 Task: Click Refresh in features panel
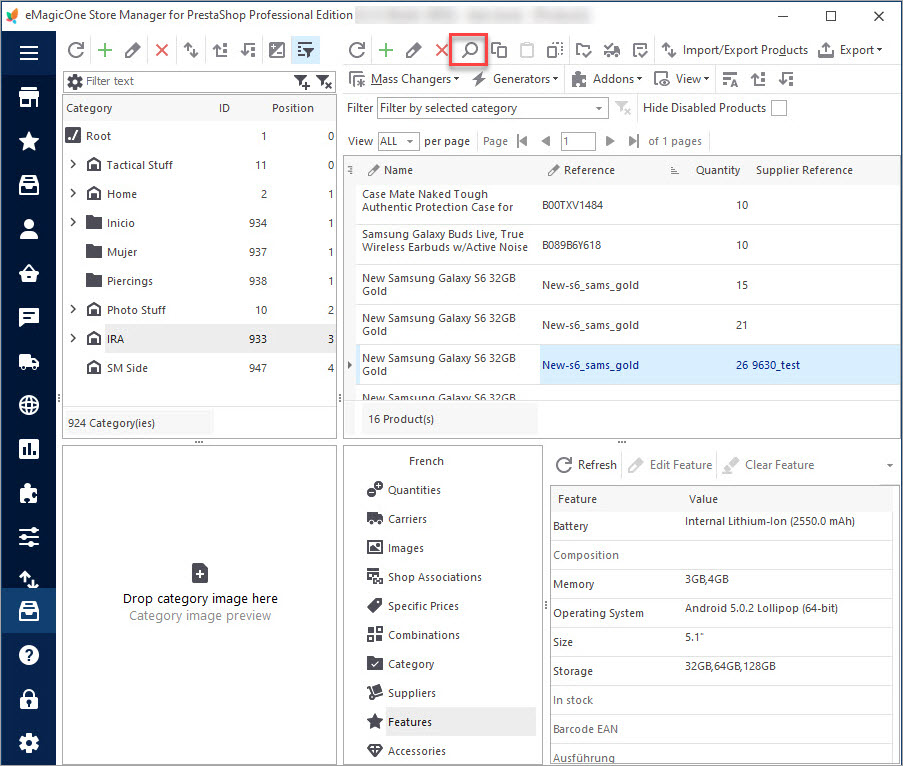pos(586,465)
